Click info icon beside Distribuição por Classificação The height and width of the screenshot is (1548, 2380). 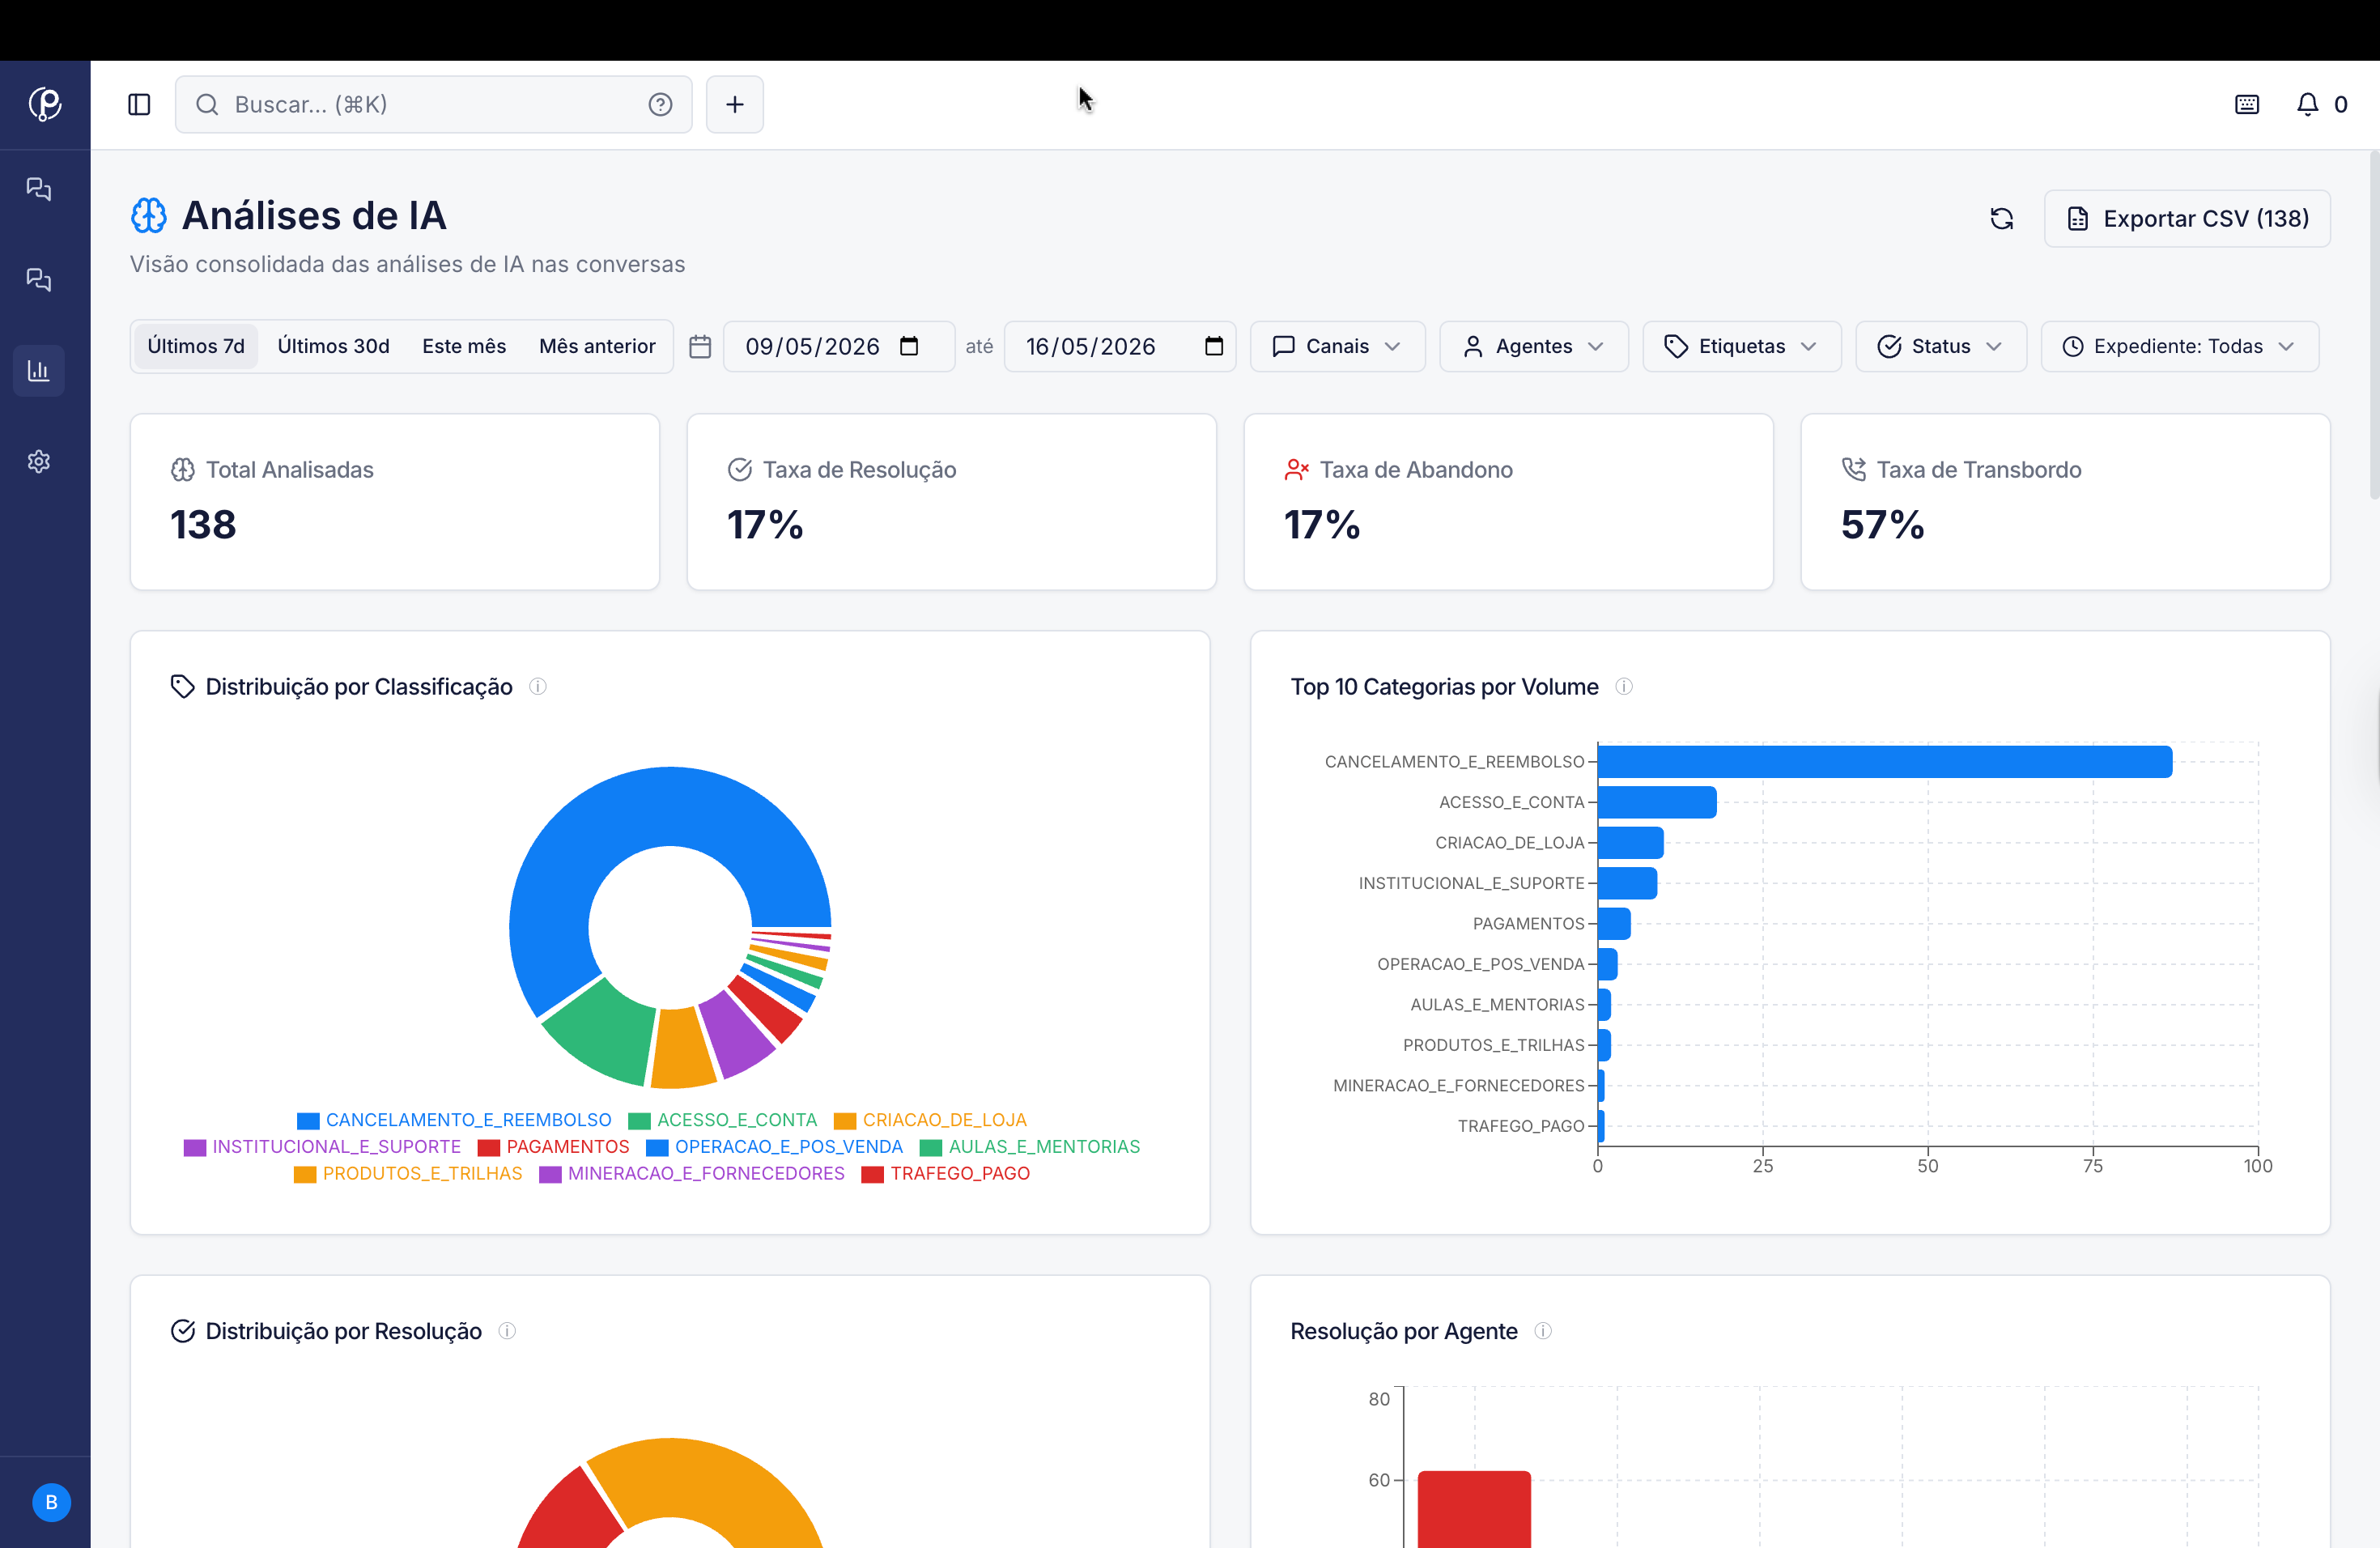click(x=538, y=686)
